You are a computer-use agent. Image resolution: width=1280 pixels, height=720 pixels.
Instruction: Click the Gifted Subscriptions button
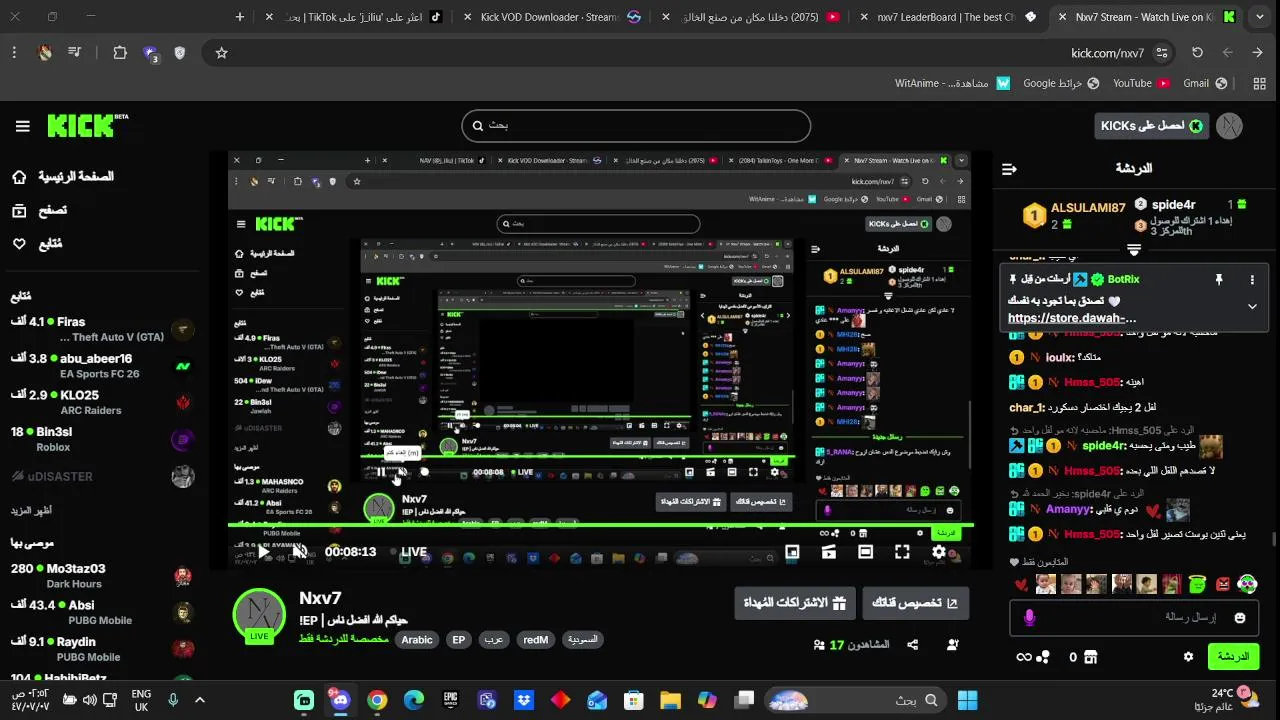(x=795, y=603)
